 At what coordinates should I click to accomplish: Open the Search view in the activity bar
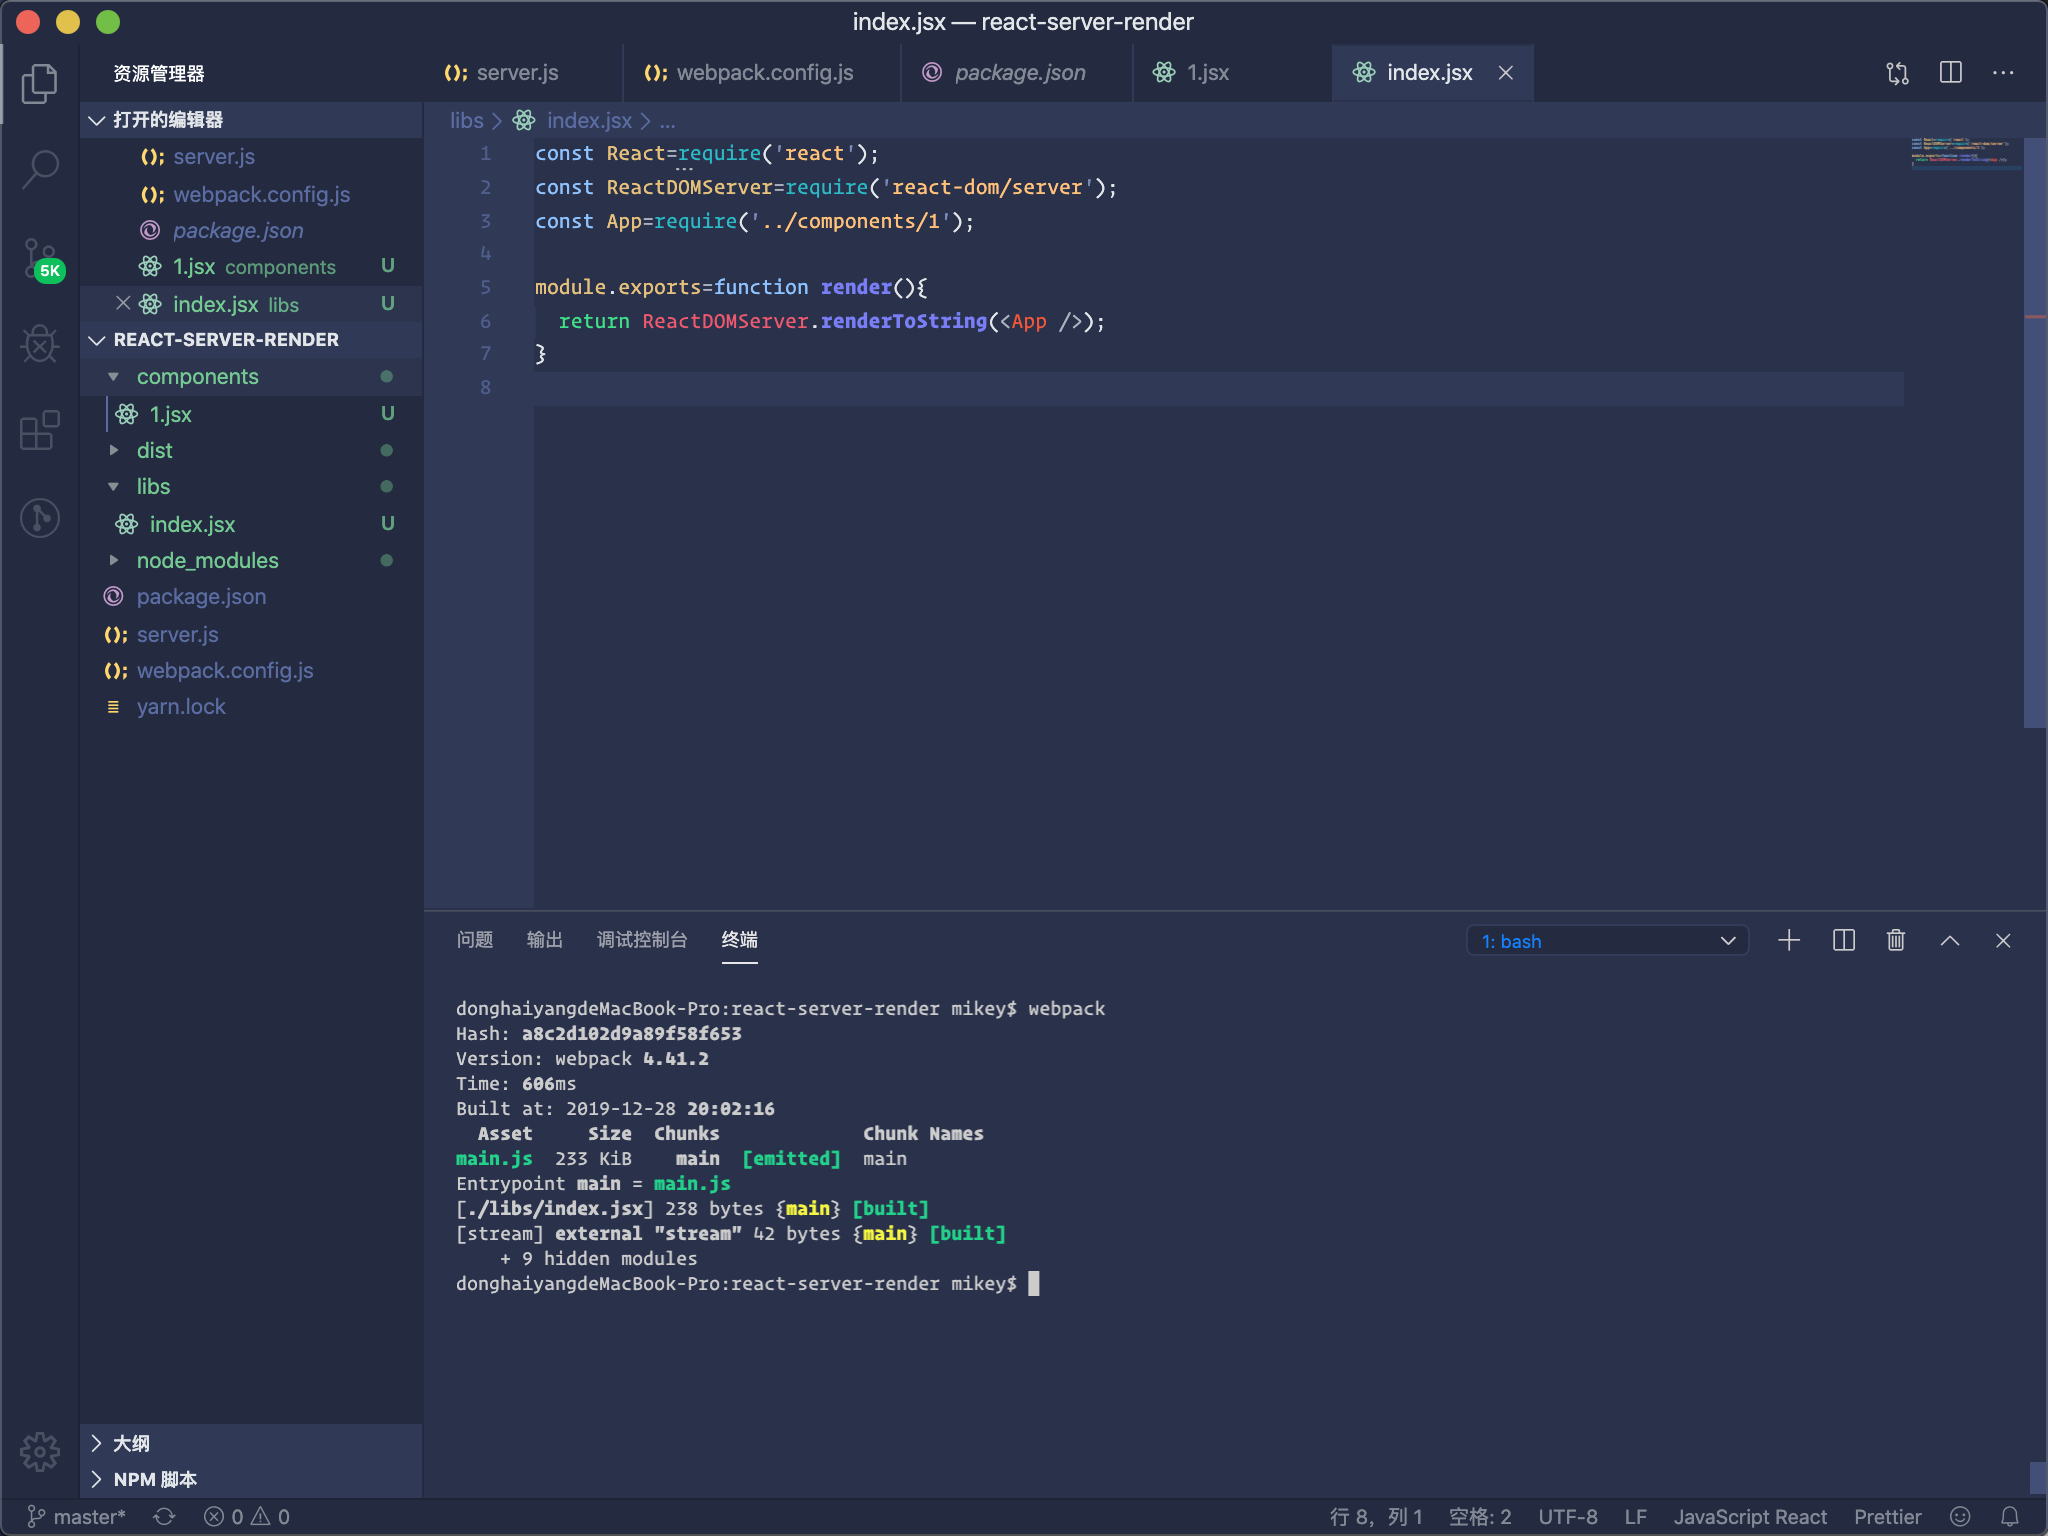click(x=40, y=168)
